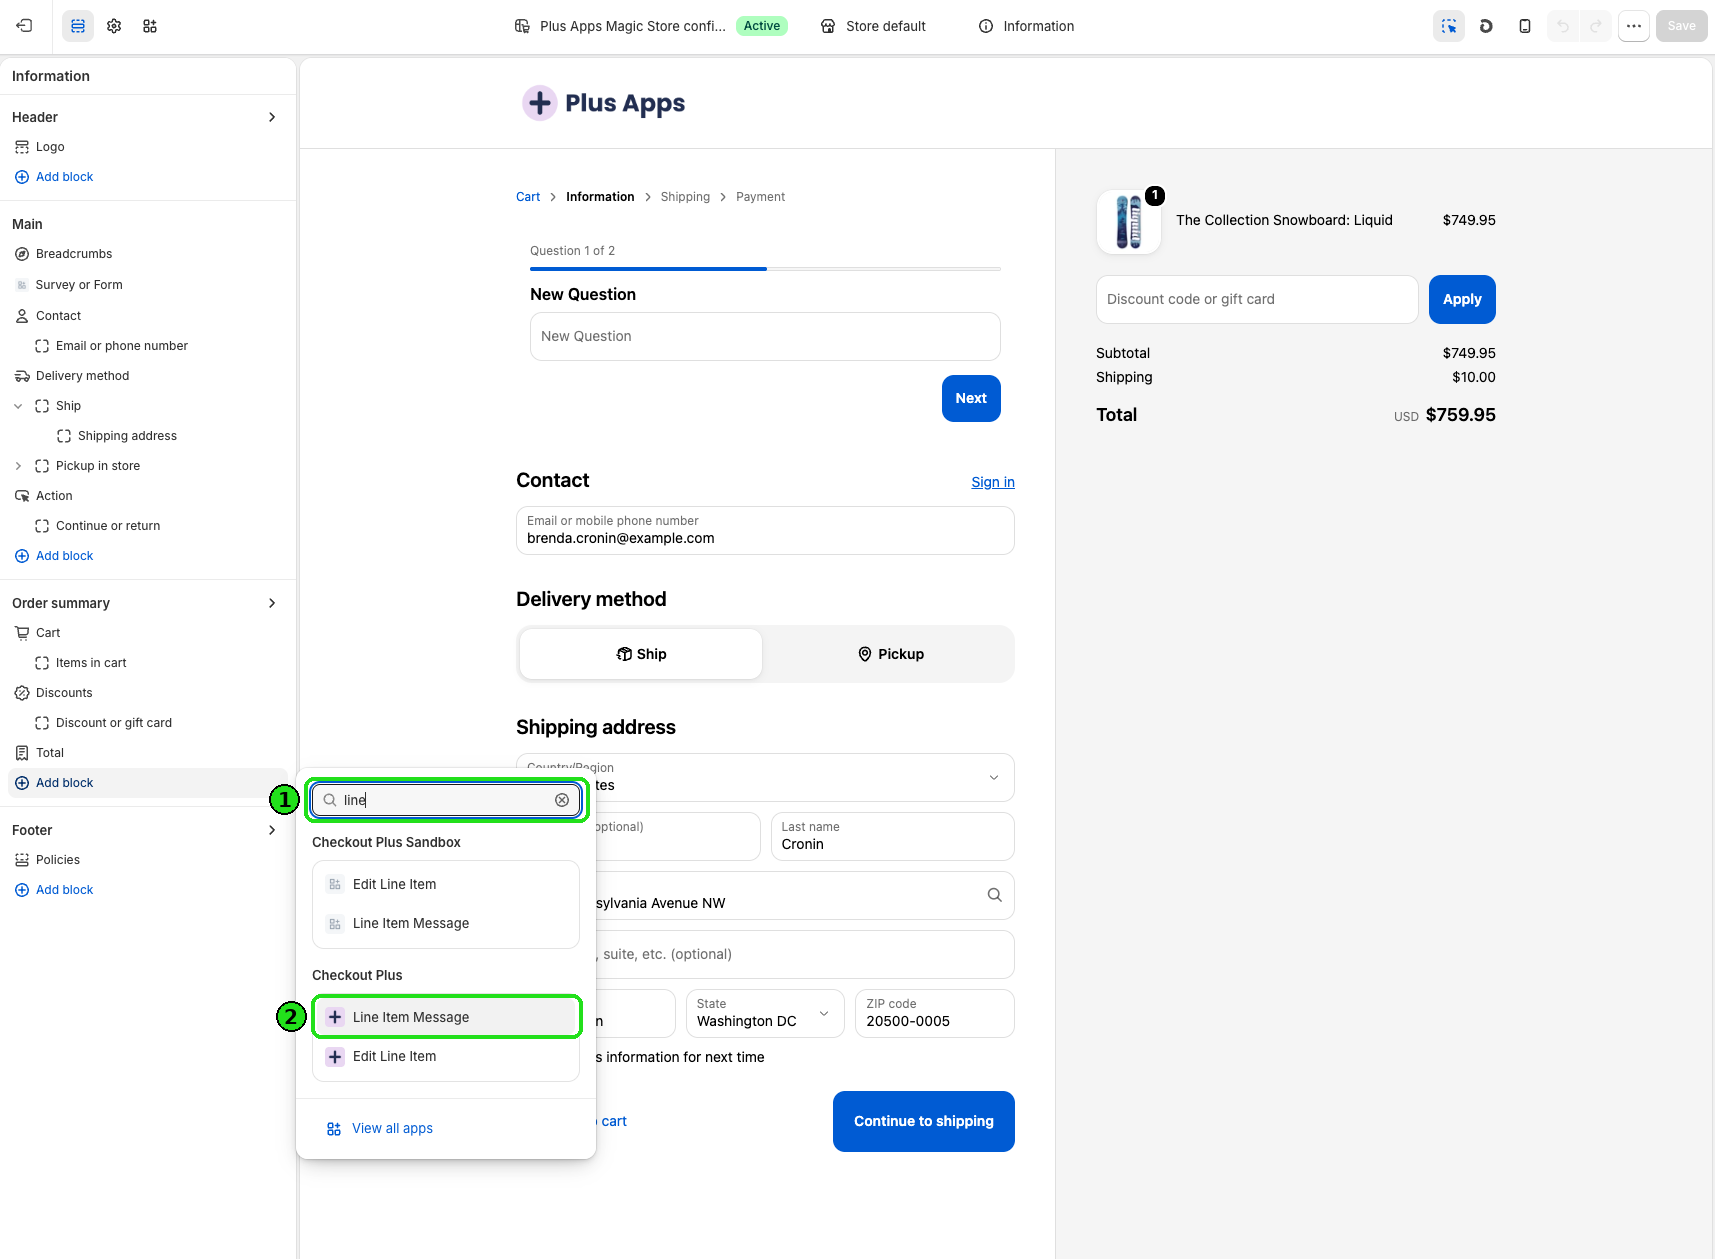Click the Discount code or gift card field
Screen dimensions: 1715x1259
click(x=1257, y=299)
